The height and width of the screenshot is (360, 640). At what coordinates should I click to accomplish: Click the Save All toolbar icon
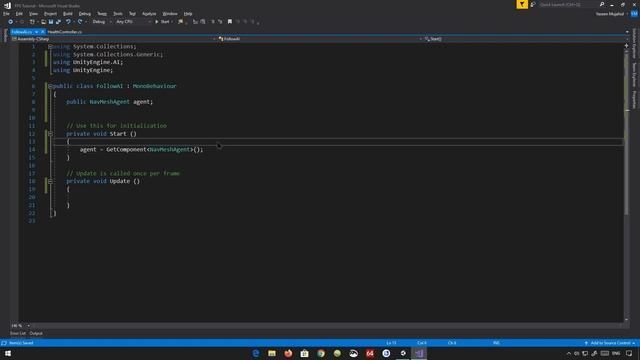coord(58,22)
